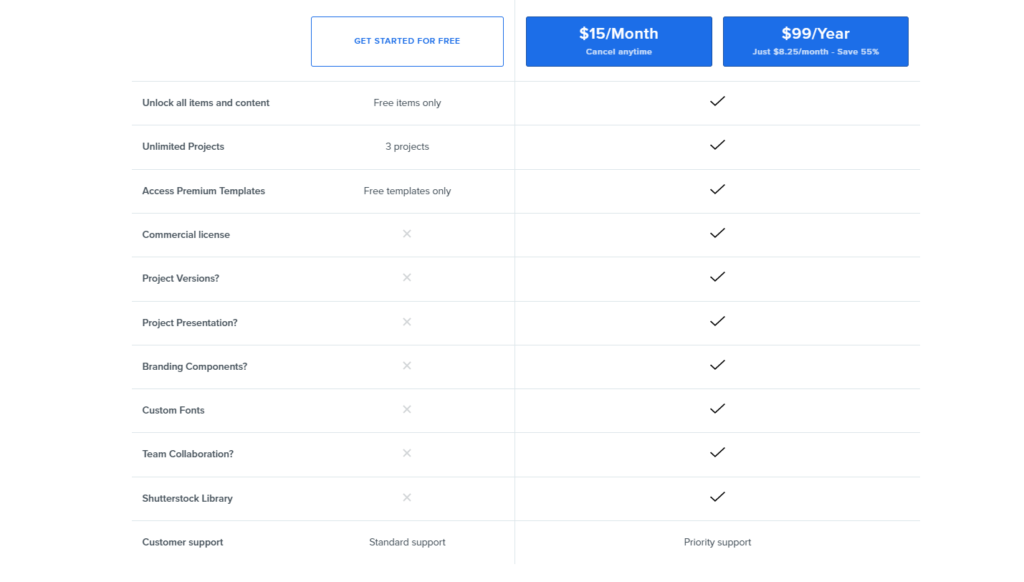Viewport: 1024px width, 582px height.
Task: Click the 'Access Premium Templates' label
Action: pyautogui.click(x=204, y=191)
